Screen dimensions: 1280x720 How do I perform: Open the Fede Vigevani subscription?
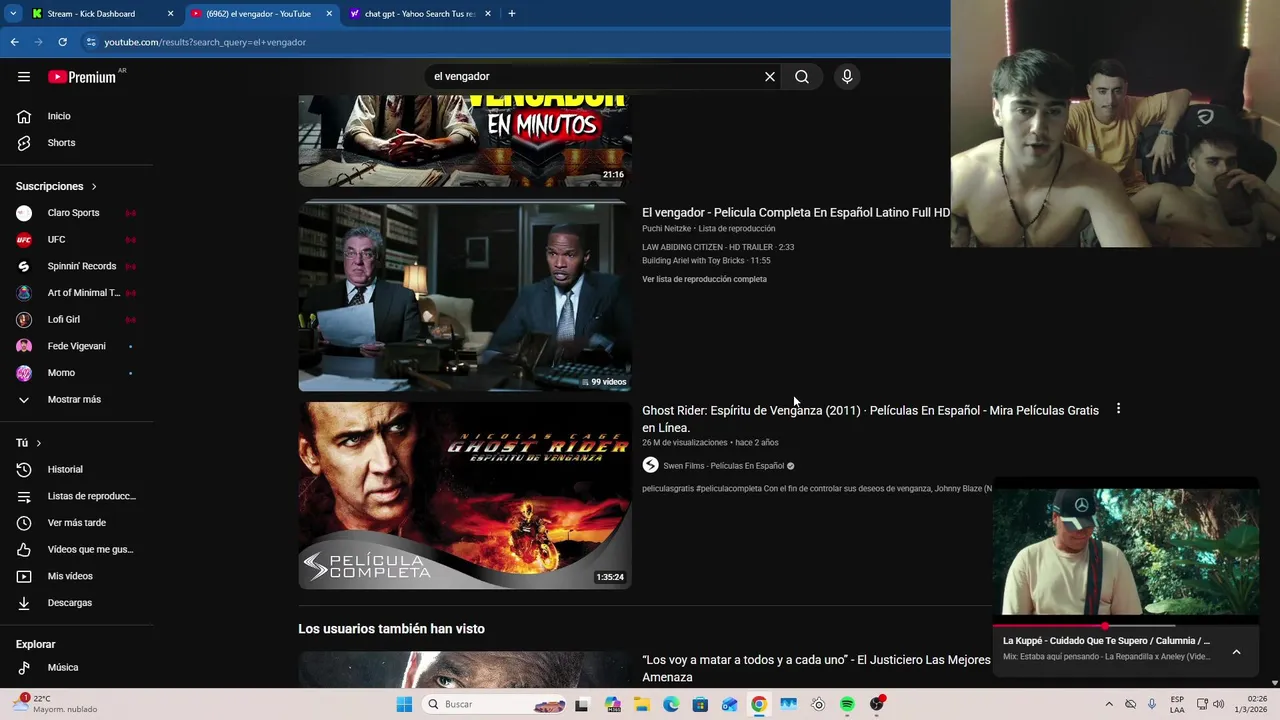[76, 346]
